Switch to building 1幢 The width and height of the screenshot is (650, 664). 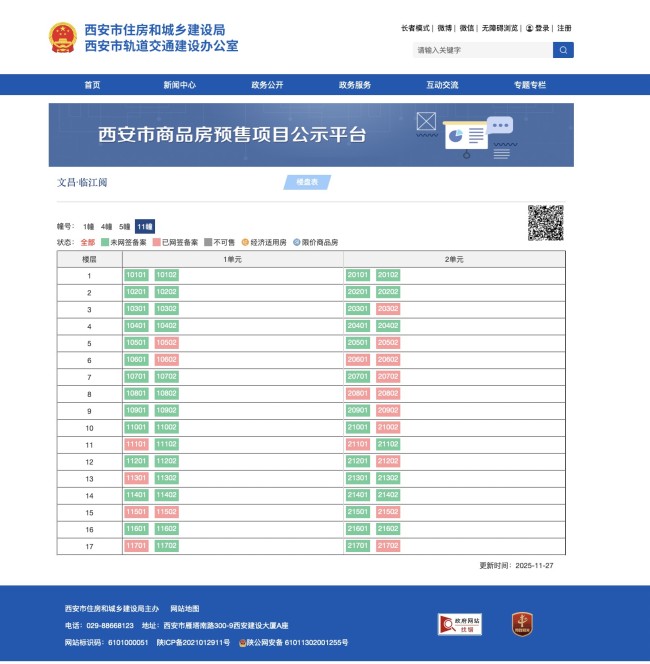point(89,227)
